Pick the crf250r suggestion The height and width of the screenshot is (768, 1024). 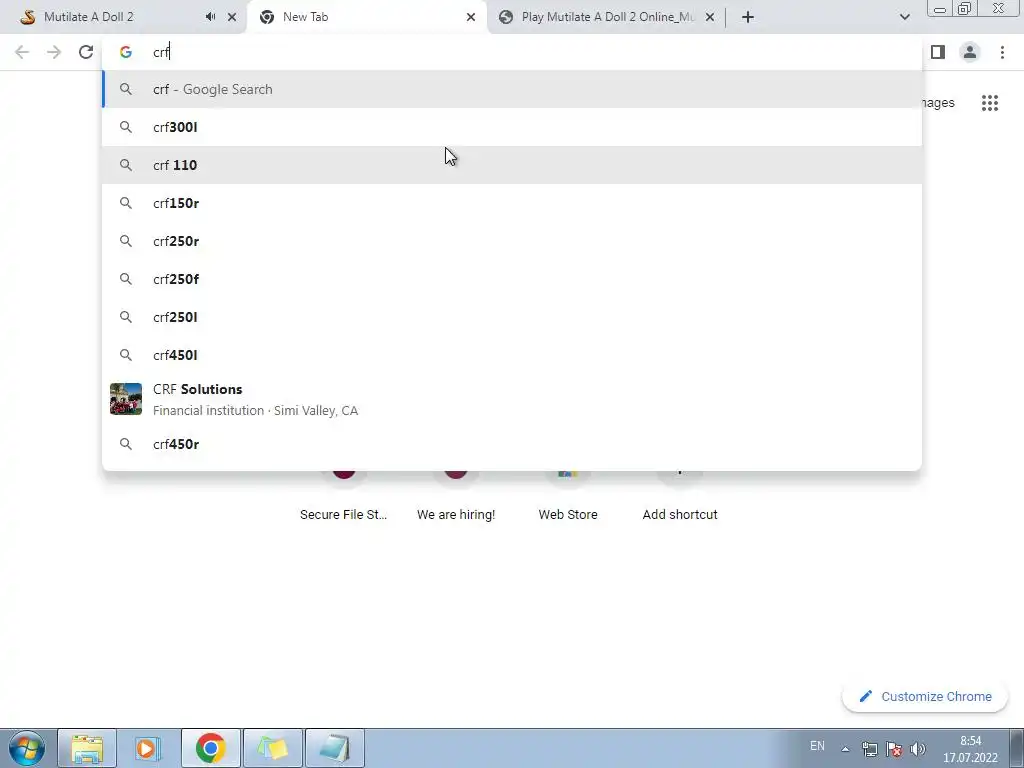pos(512,241)
